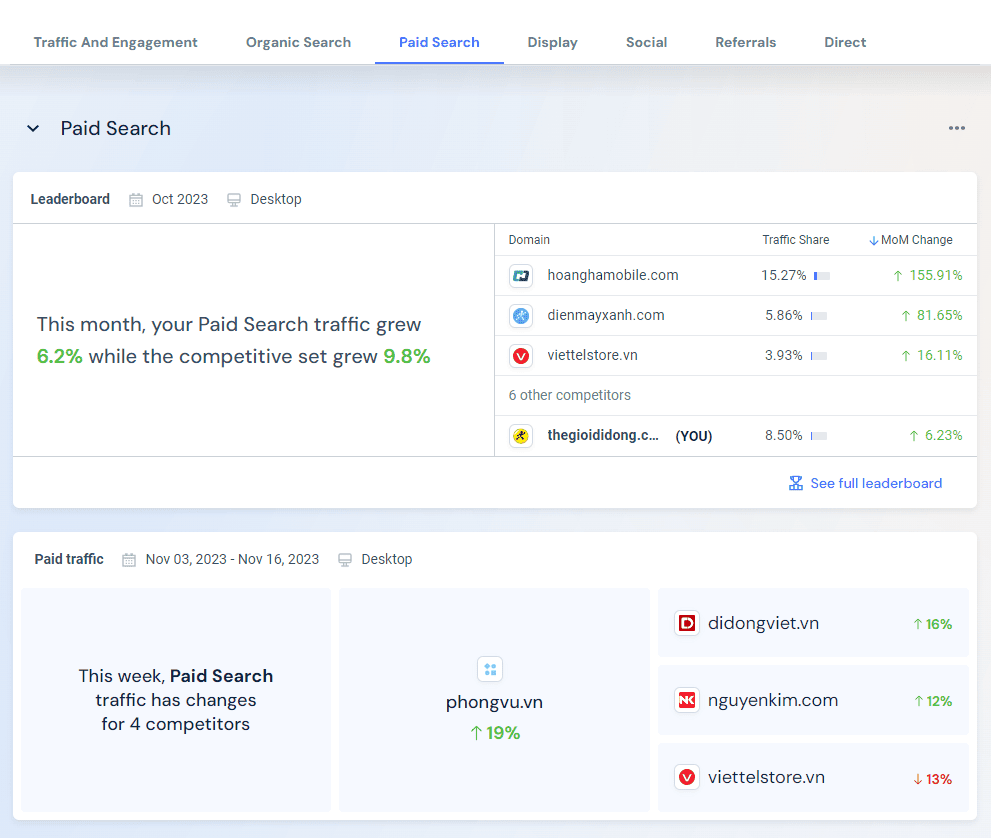Click the 155.91% MoM change value

[935, 276]
